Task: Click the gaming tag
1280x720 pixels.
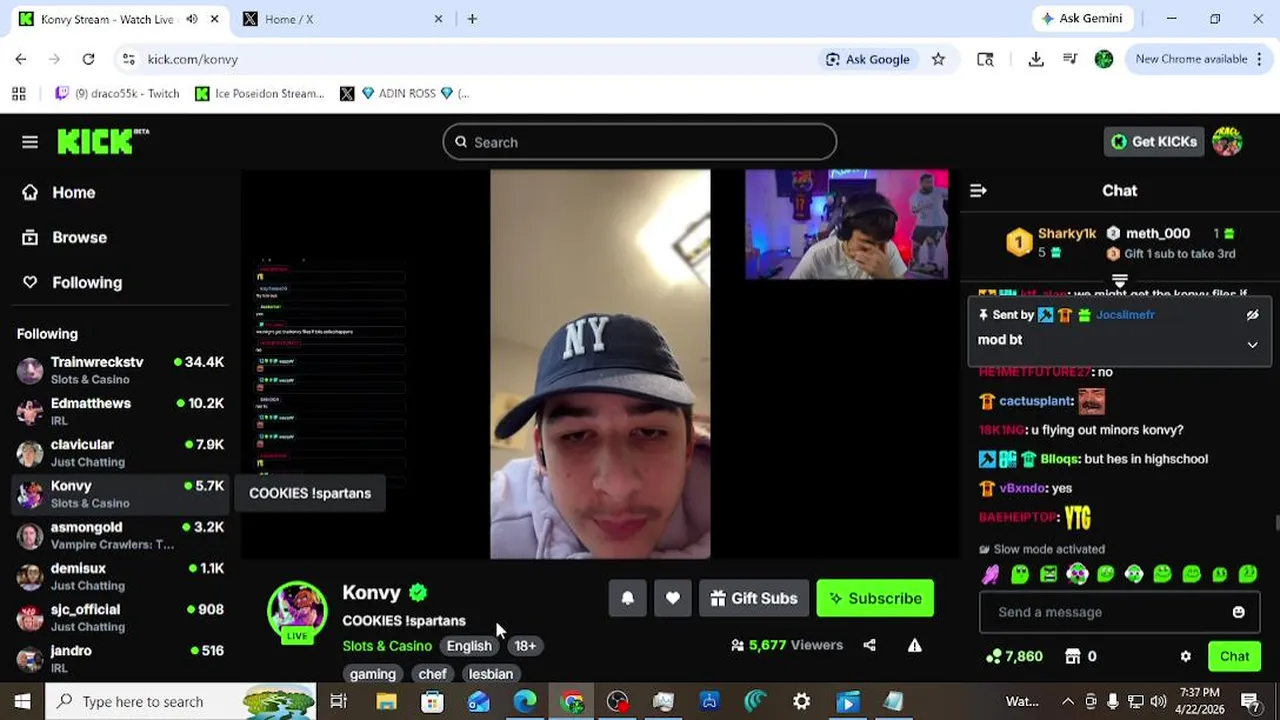Action: 373,674
